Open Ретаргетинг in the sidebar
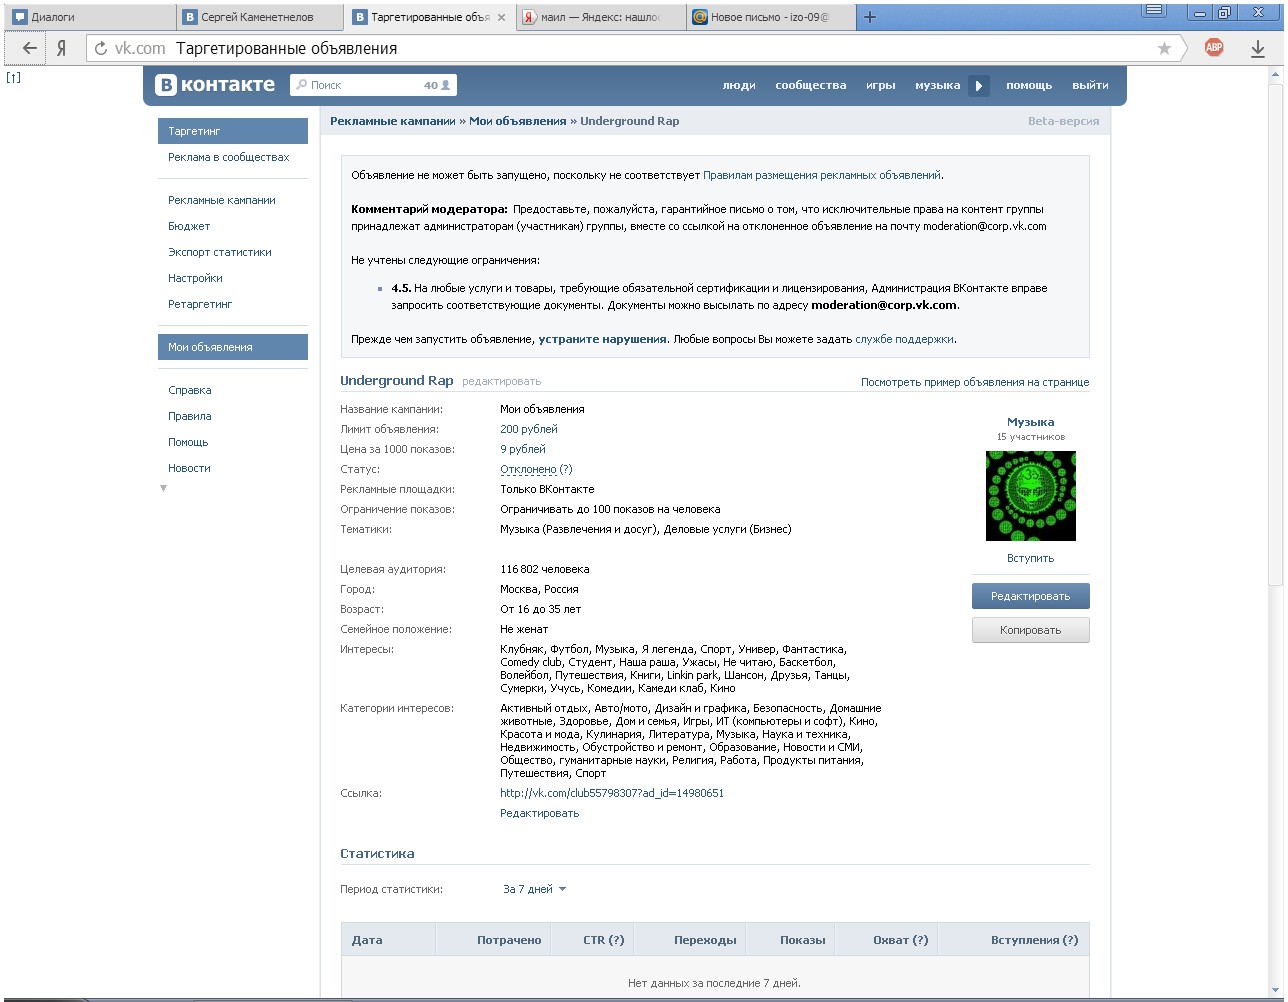Viewport: 1288px width, 1002px height. click(x=200, y=304)
